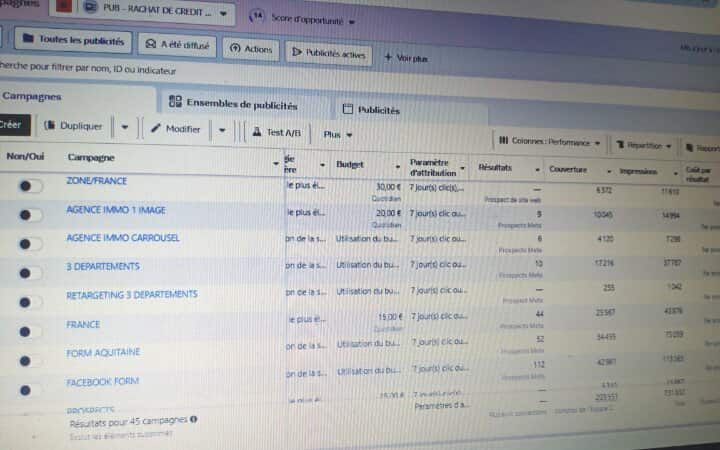Screen dimensions: 720x450
Task: Click the Non/Oui column header
Action: point(25,157)
